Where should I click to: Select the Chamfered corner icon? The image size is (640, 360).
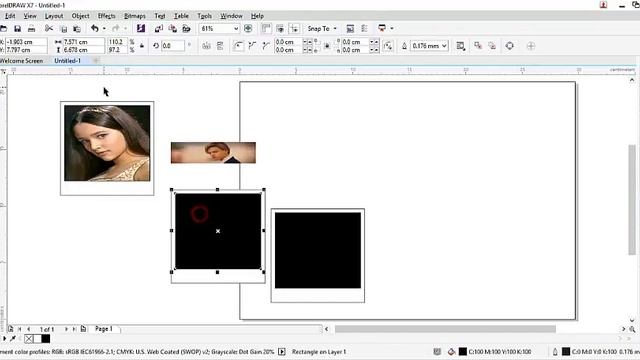tap(266, 46)
